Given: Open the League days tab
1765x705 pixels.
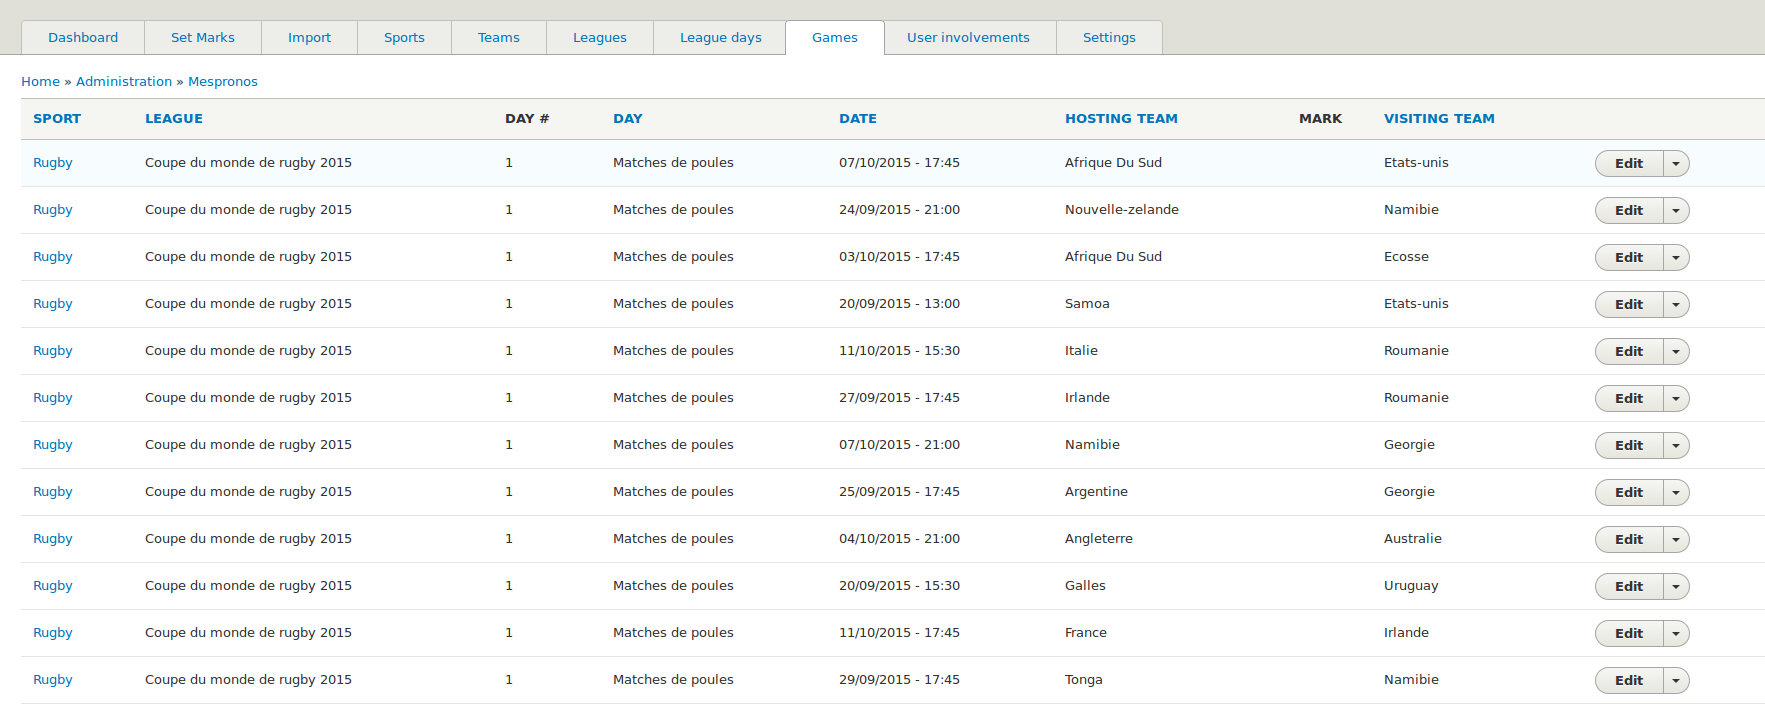Looking at the screenshot, I should [720, 38].
